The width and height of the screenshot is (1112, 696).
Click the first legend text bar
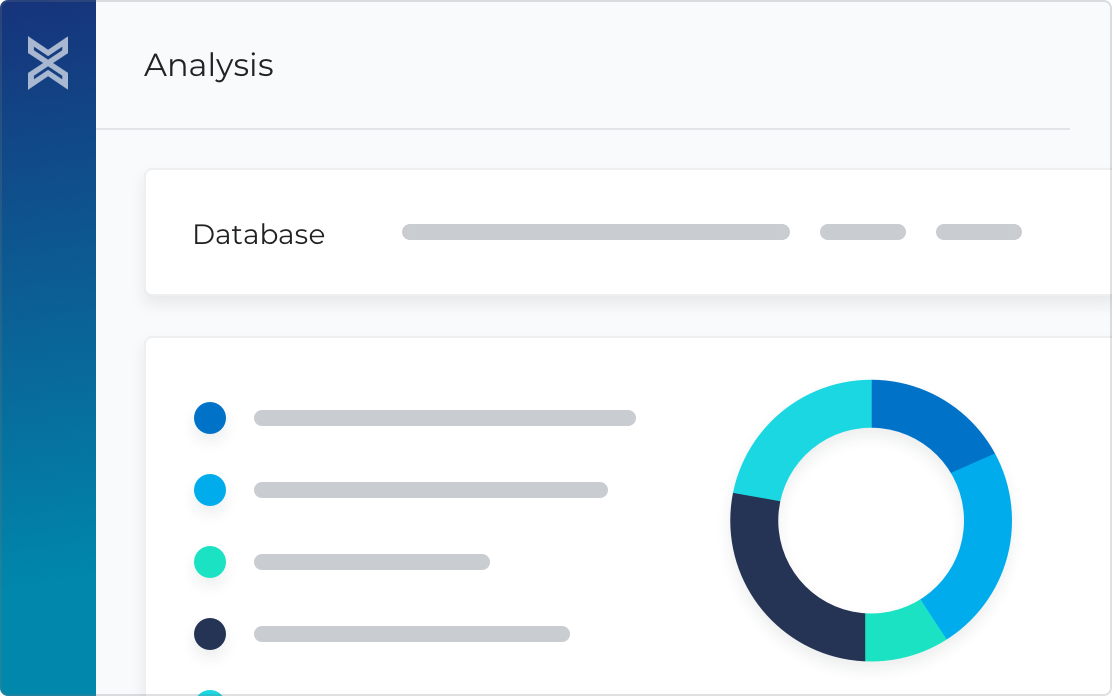point(445,418)
